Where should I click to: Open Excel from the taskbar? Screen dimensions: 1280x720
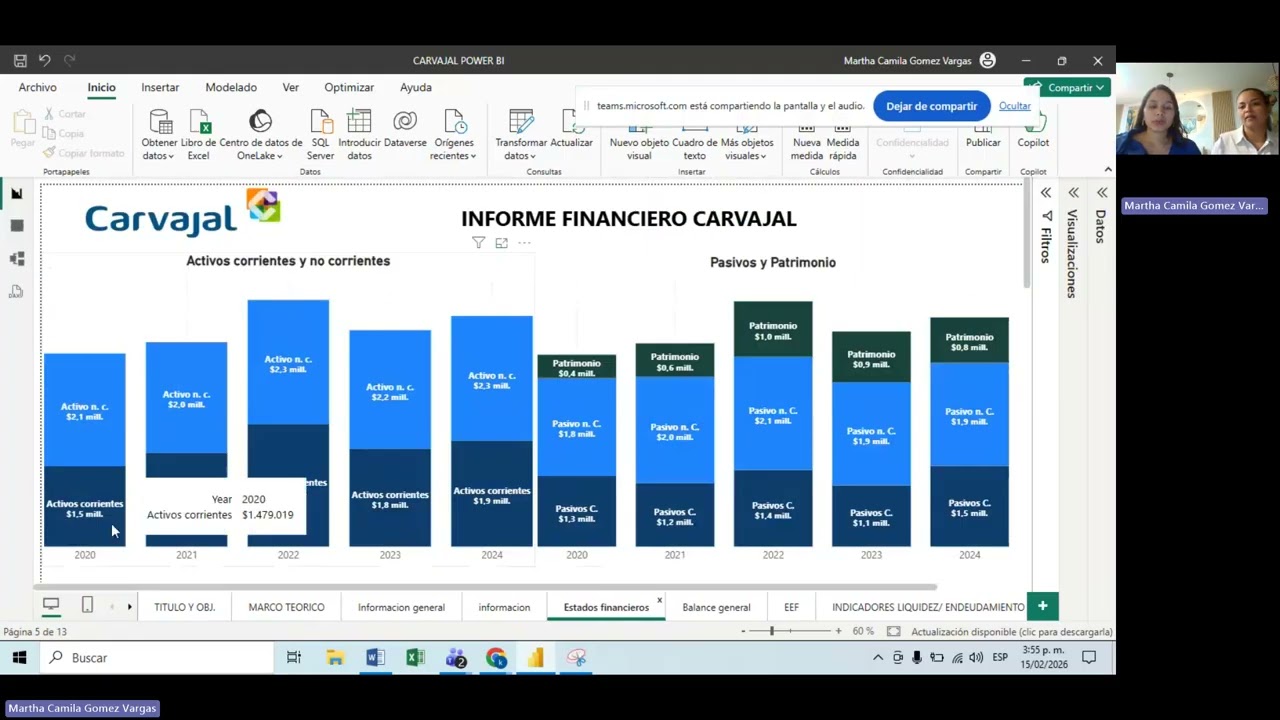pos(415,658)
